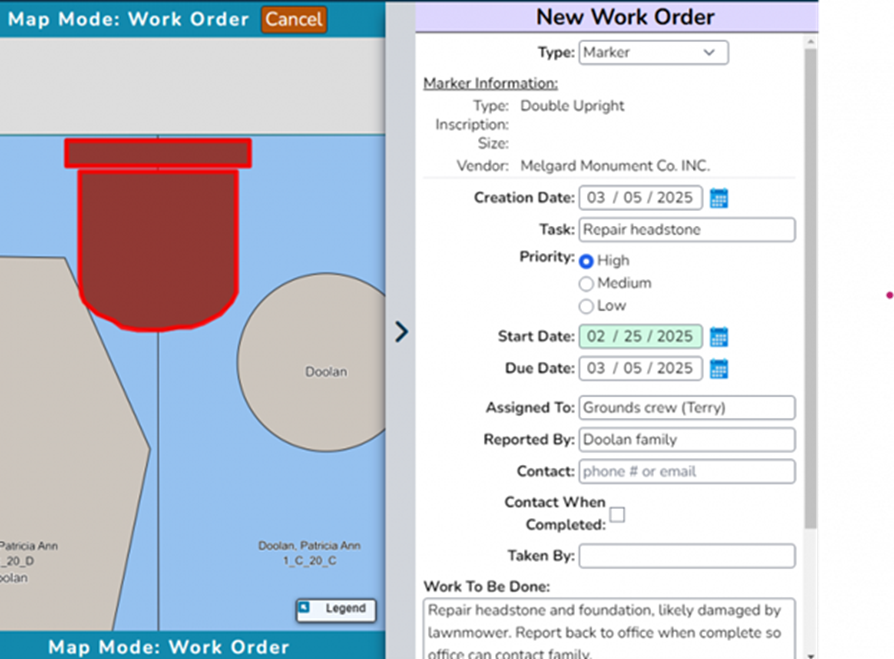Viewport: 894px width, 659px height.
Task: Click the Due Date field
Action: tap(640, 368)
